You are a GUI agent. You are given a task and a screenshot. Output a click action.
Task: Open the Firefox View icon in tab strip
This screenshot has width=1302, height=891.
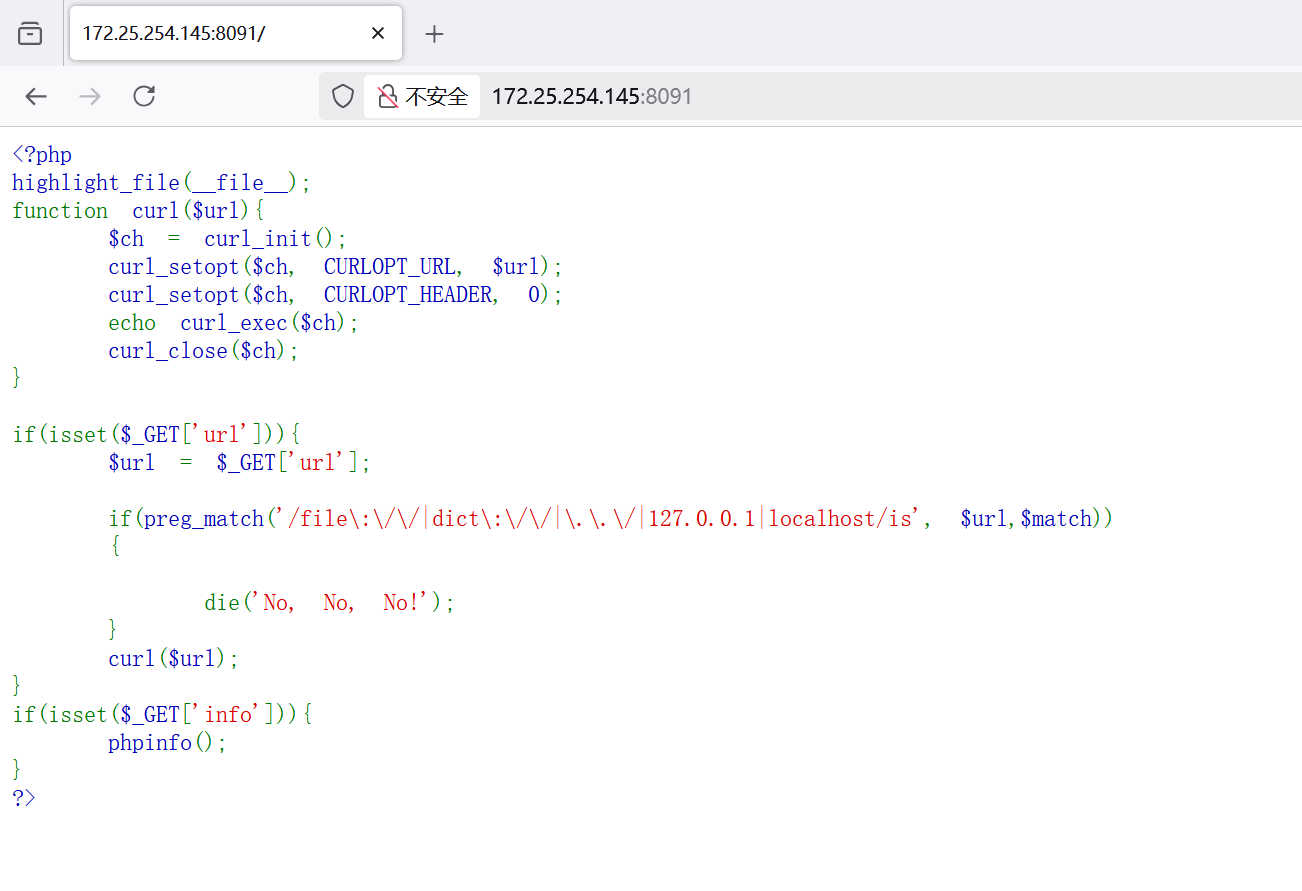pyautogui.click(x=30, y=34)
